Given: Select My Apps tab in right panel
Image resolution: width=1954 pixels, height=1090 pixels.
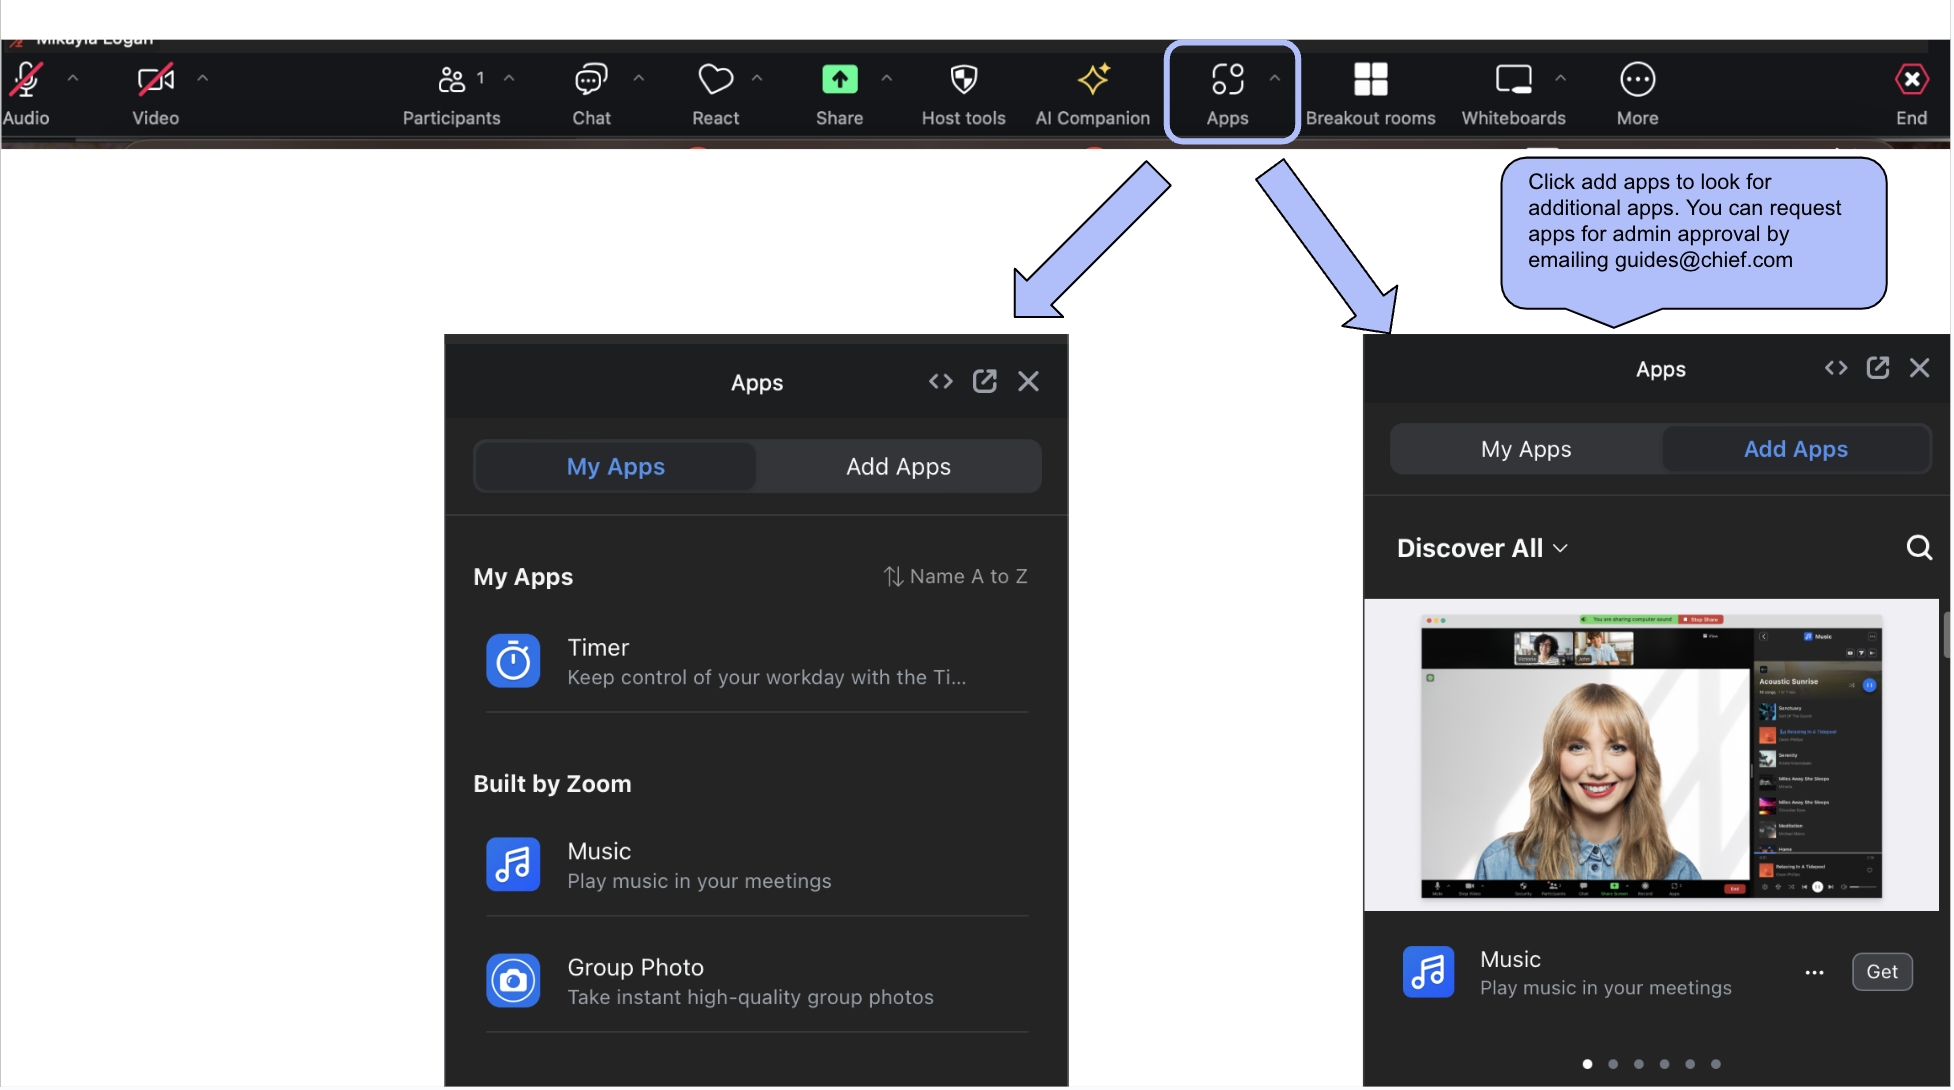Looking at the screenshot, I should (x=1526, y=450).
